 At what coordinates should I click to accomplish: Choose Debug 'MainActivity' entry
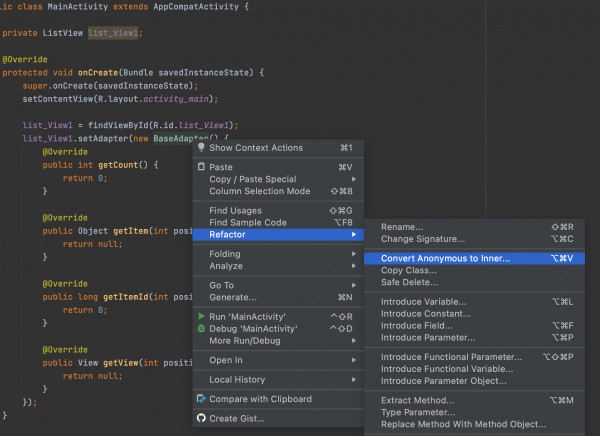click(278, 328)
